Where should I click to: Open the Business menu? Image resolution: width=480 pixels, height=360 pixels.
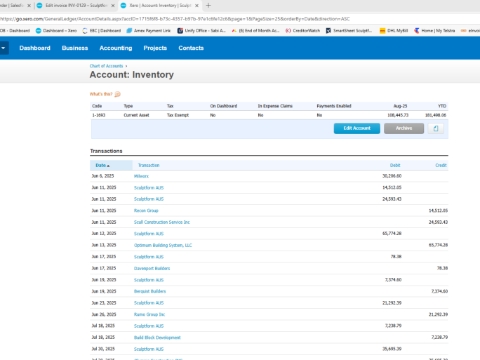(75, 48)
